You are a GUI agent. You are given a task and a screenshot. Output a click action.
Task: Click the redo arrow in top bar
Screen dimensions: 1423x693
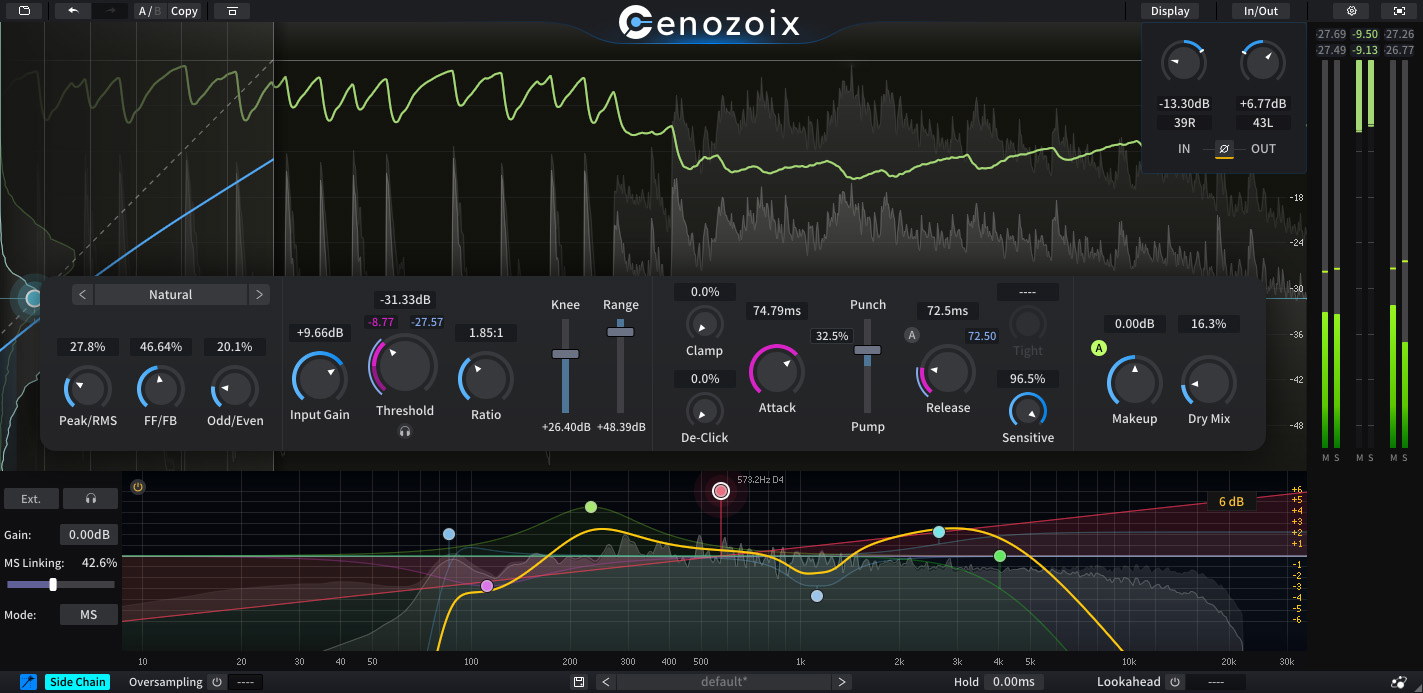point(110,11)
